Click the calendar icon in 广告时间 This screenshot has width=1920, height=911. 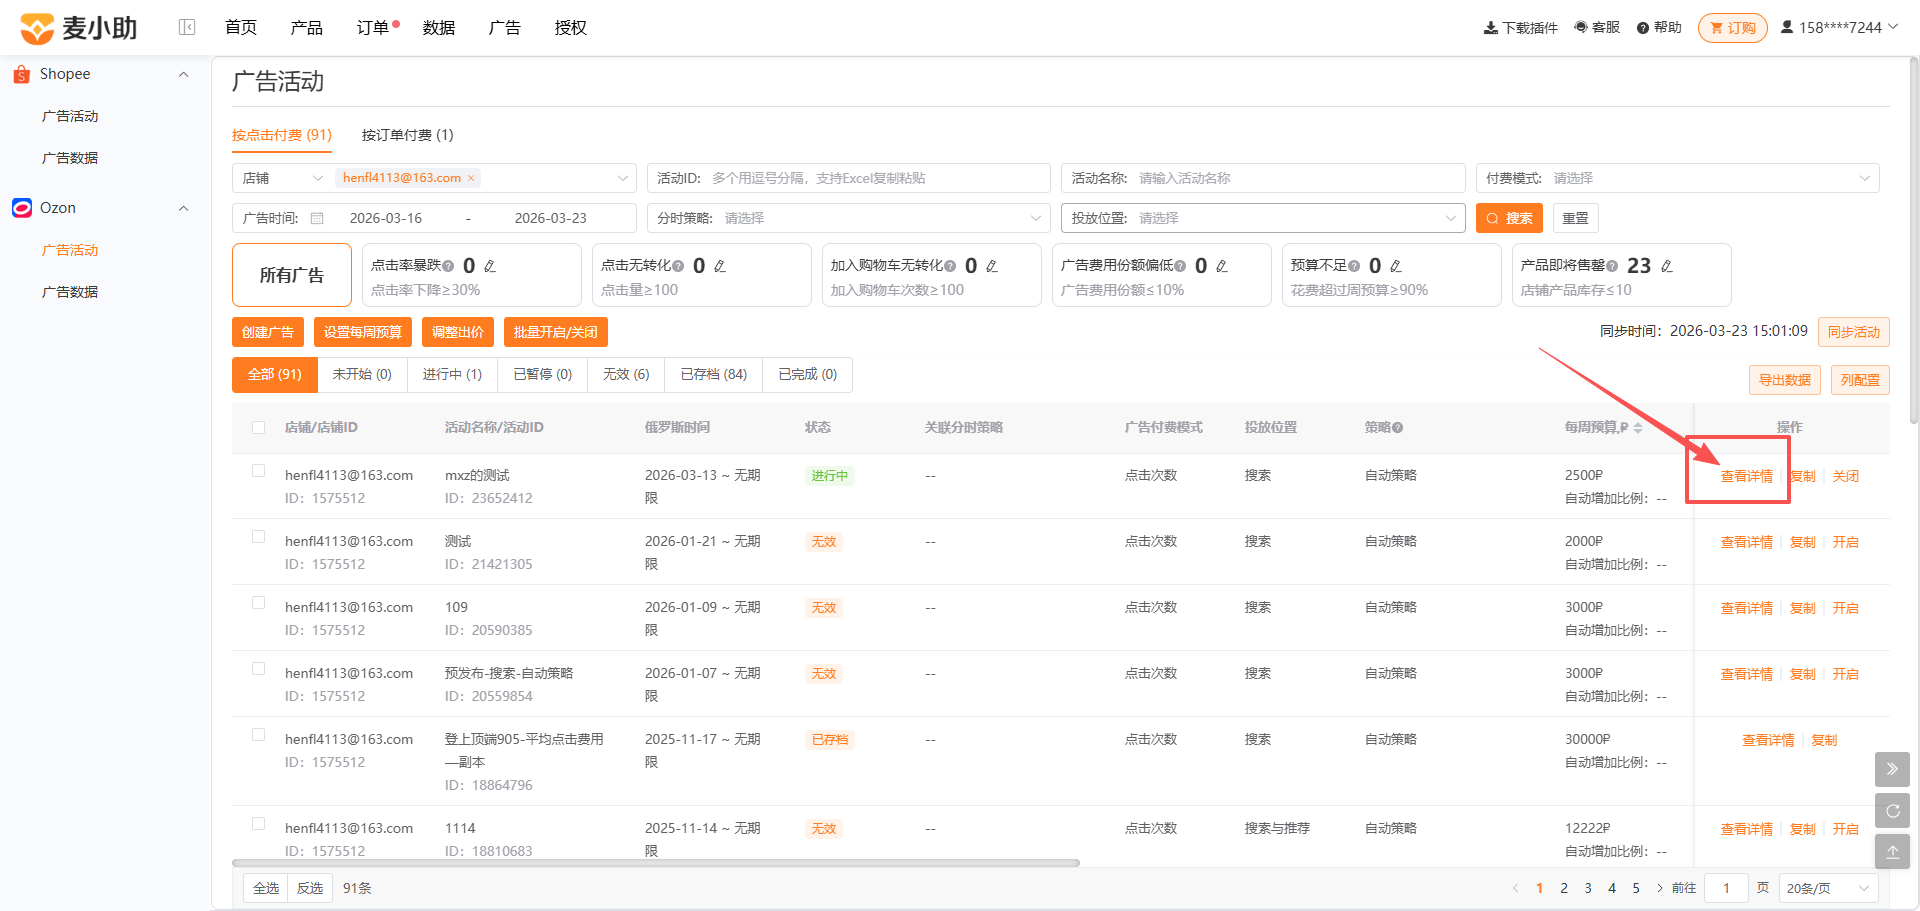click(317, 218)
